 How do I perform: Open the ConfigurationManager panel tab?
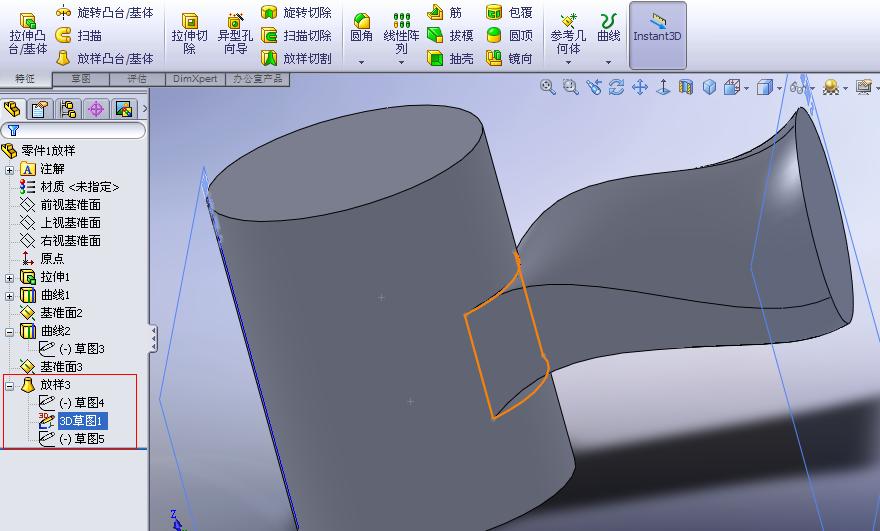(68, 109)
